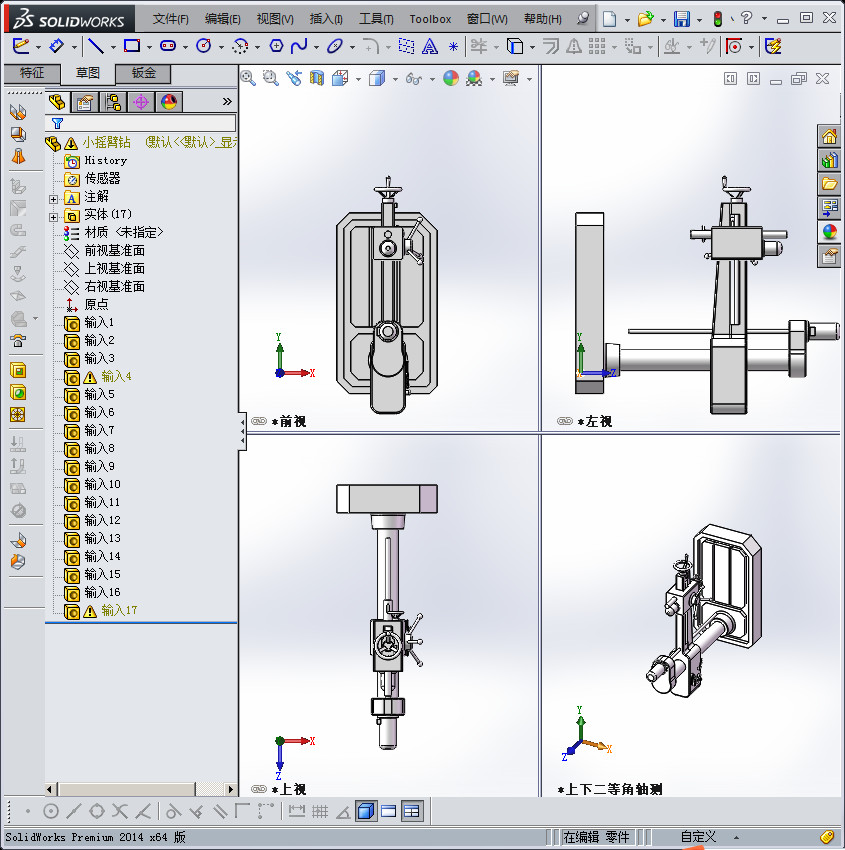Select the sketch Text tool
The height and width of the screenshot is (850, 845).
point(430,47)
